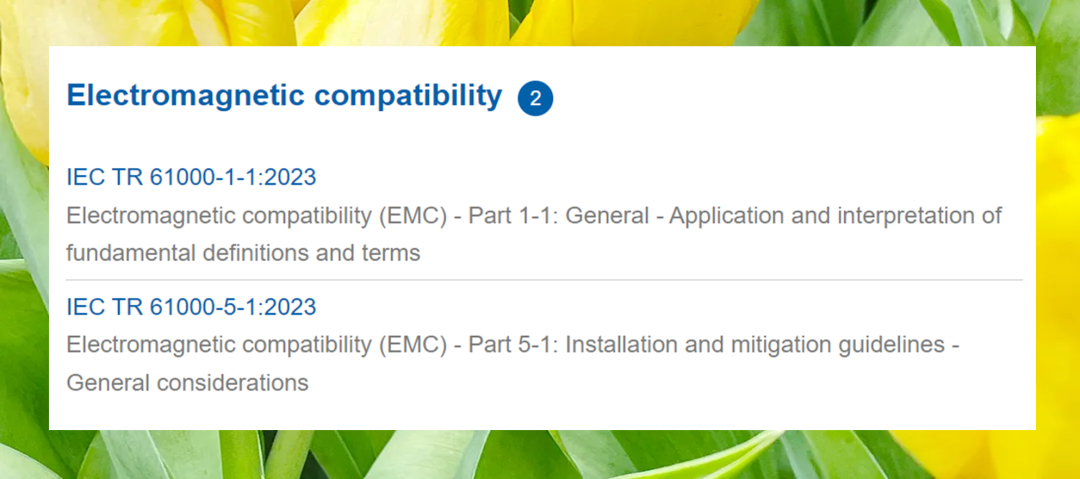Click 'Installation and mitigation guidelines' description text
The height and width of the screenshot is (479, 1080).
[x=755, y=345]
